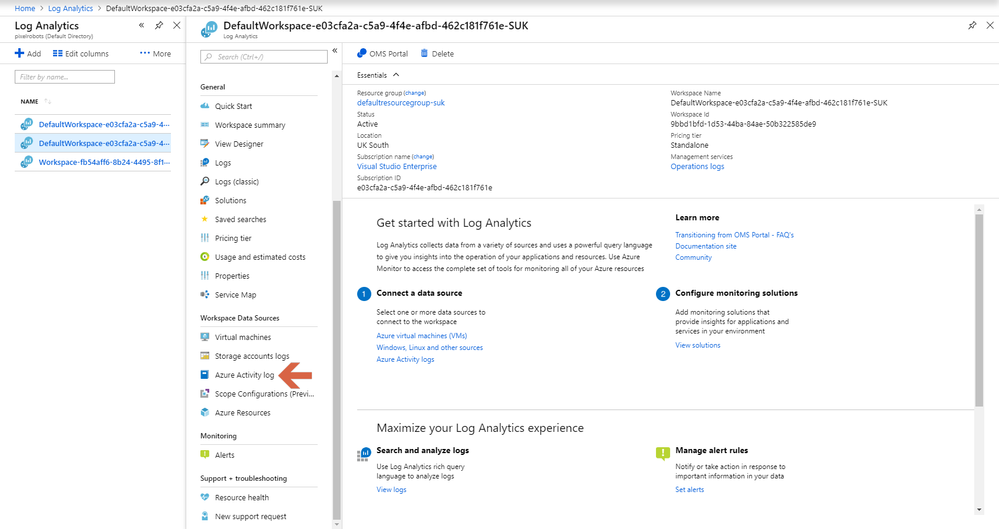Viewport: 999px width, 529px height.
Task: Open Transitioning from OMS Portal FAQ's
Action: (735, 235)
